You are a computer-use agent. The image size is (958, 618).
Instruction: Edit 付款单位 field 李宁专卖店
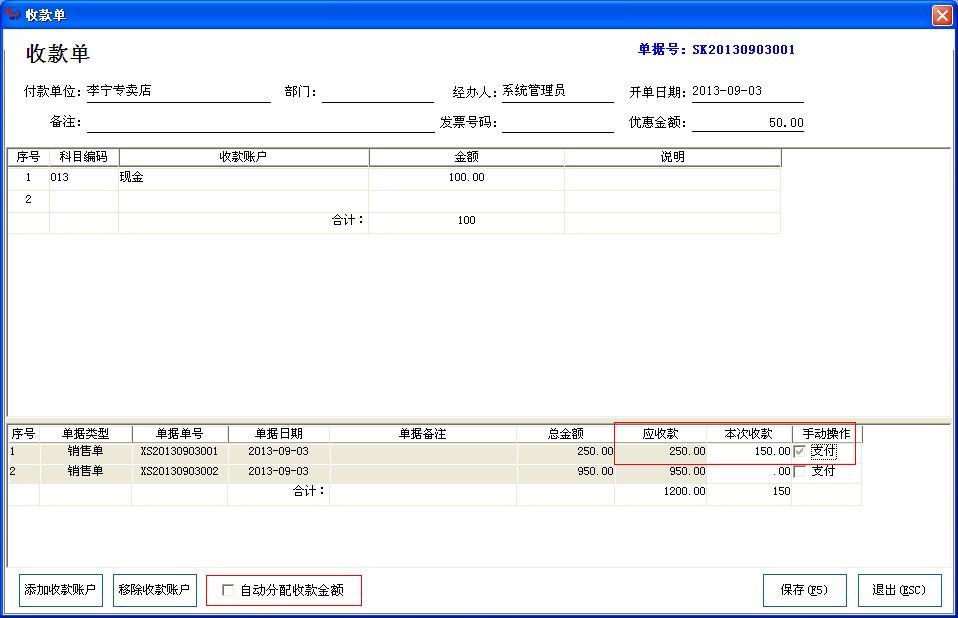click(178, 91)
